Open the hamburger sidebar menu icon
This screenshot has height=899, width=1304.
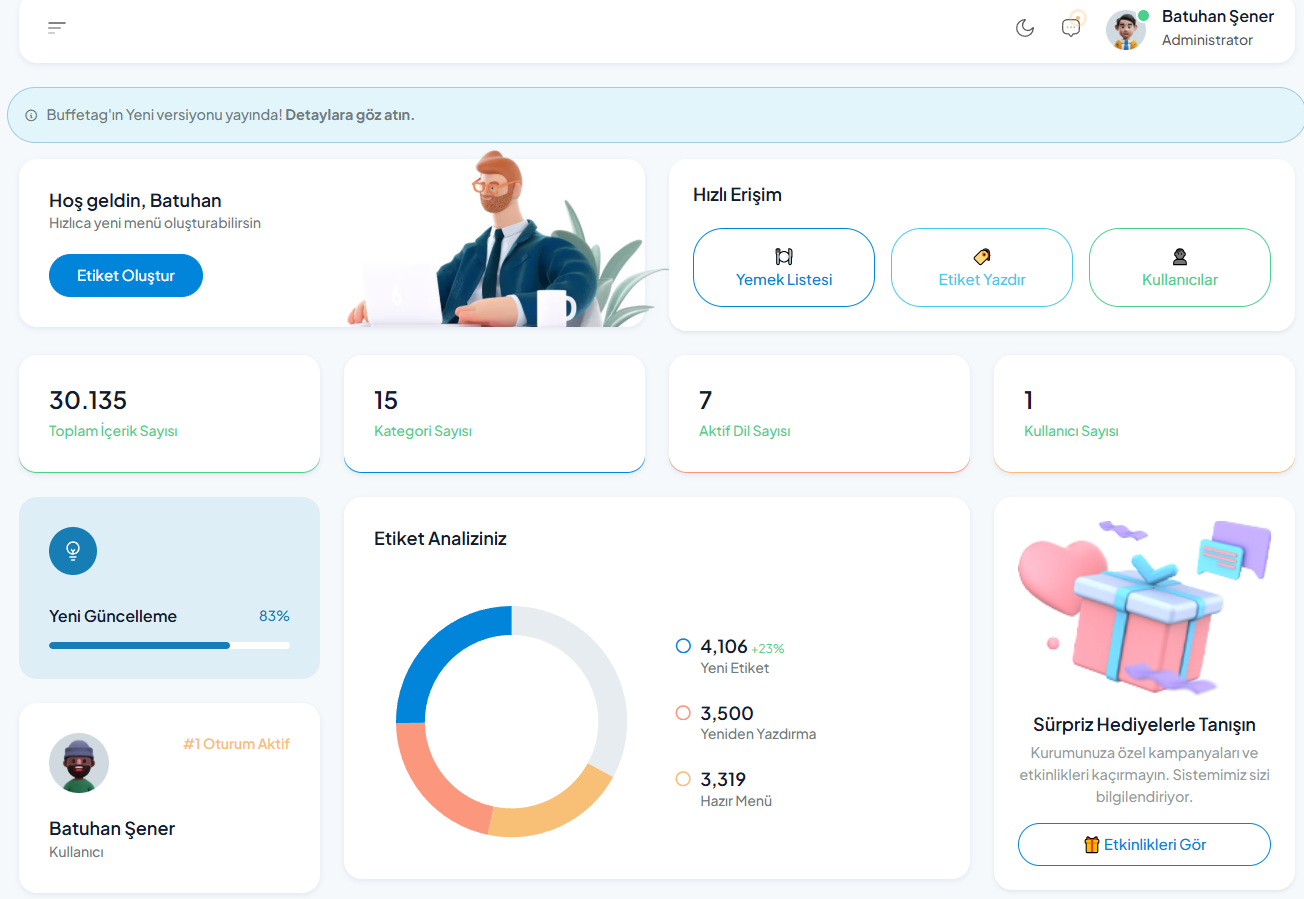57,28
